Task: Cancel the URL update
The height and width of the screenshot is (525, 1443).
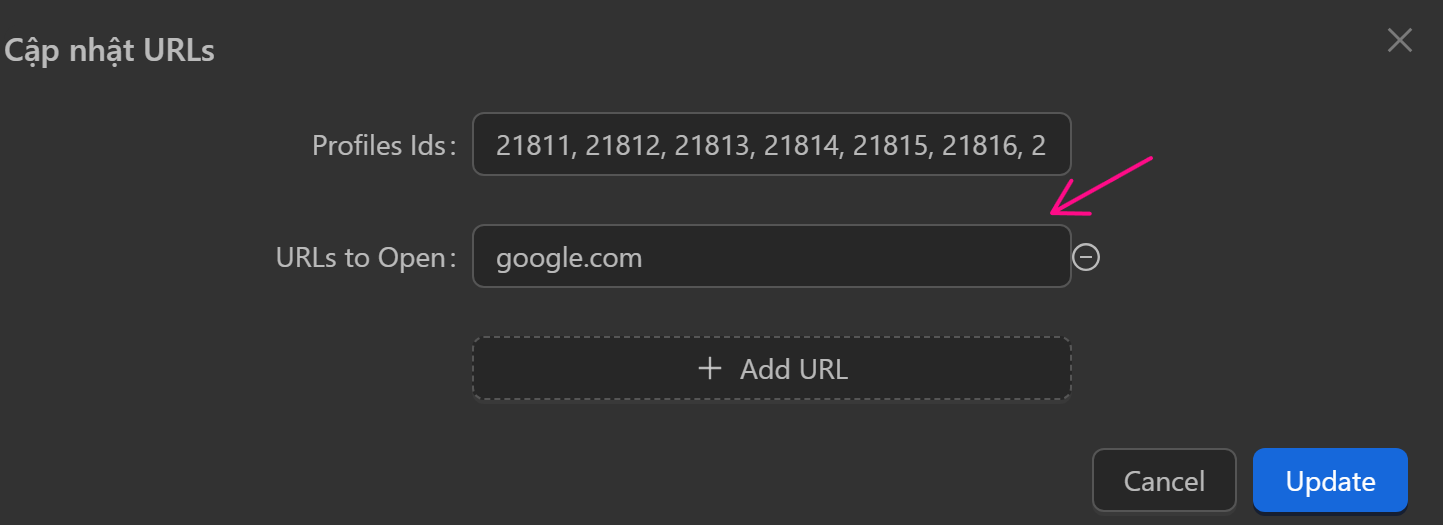Action: (1164, 481)
